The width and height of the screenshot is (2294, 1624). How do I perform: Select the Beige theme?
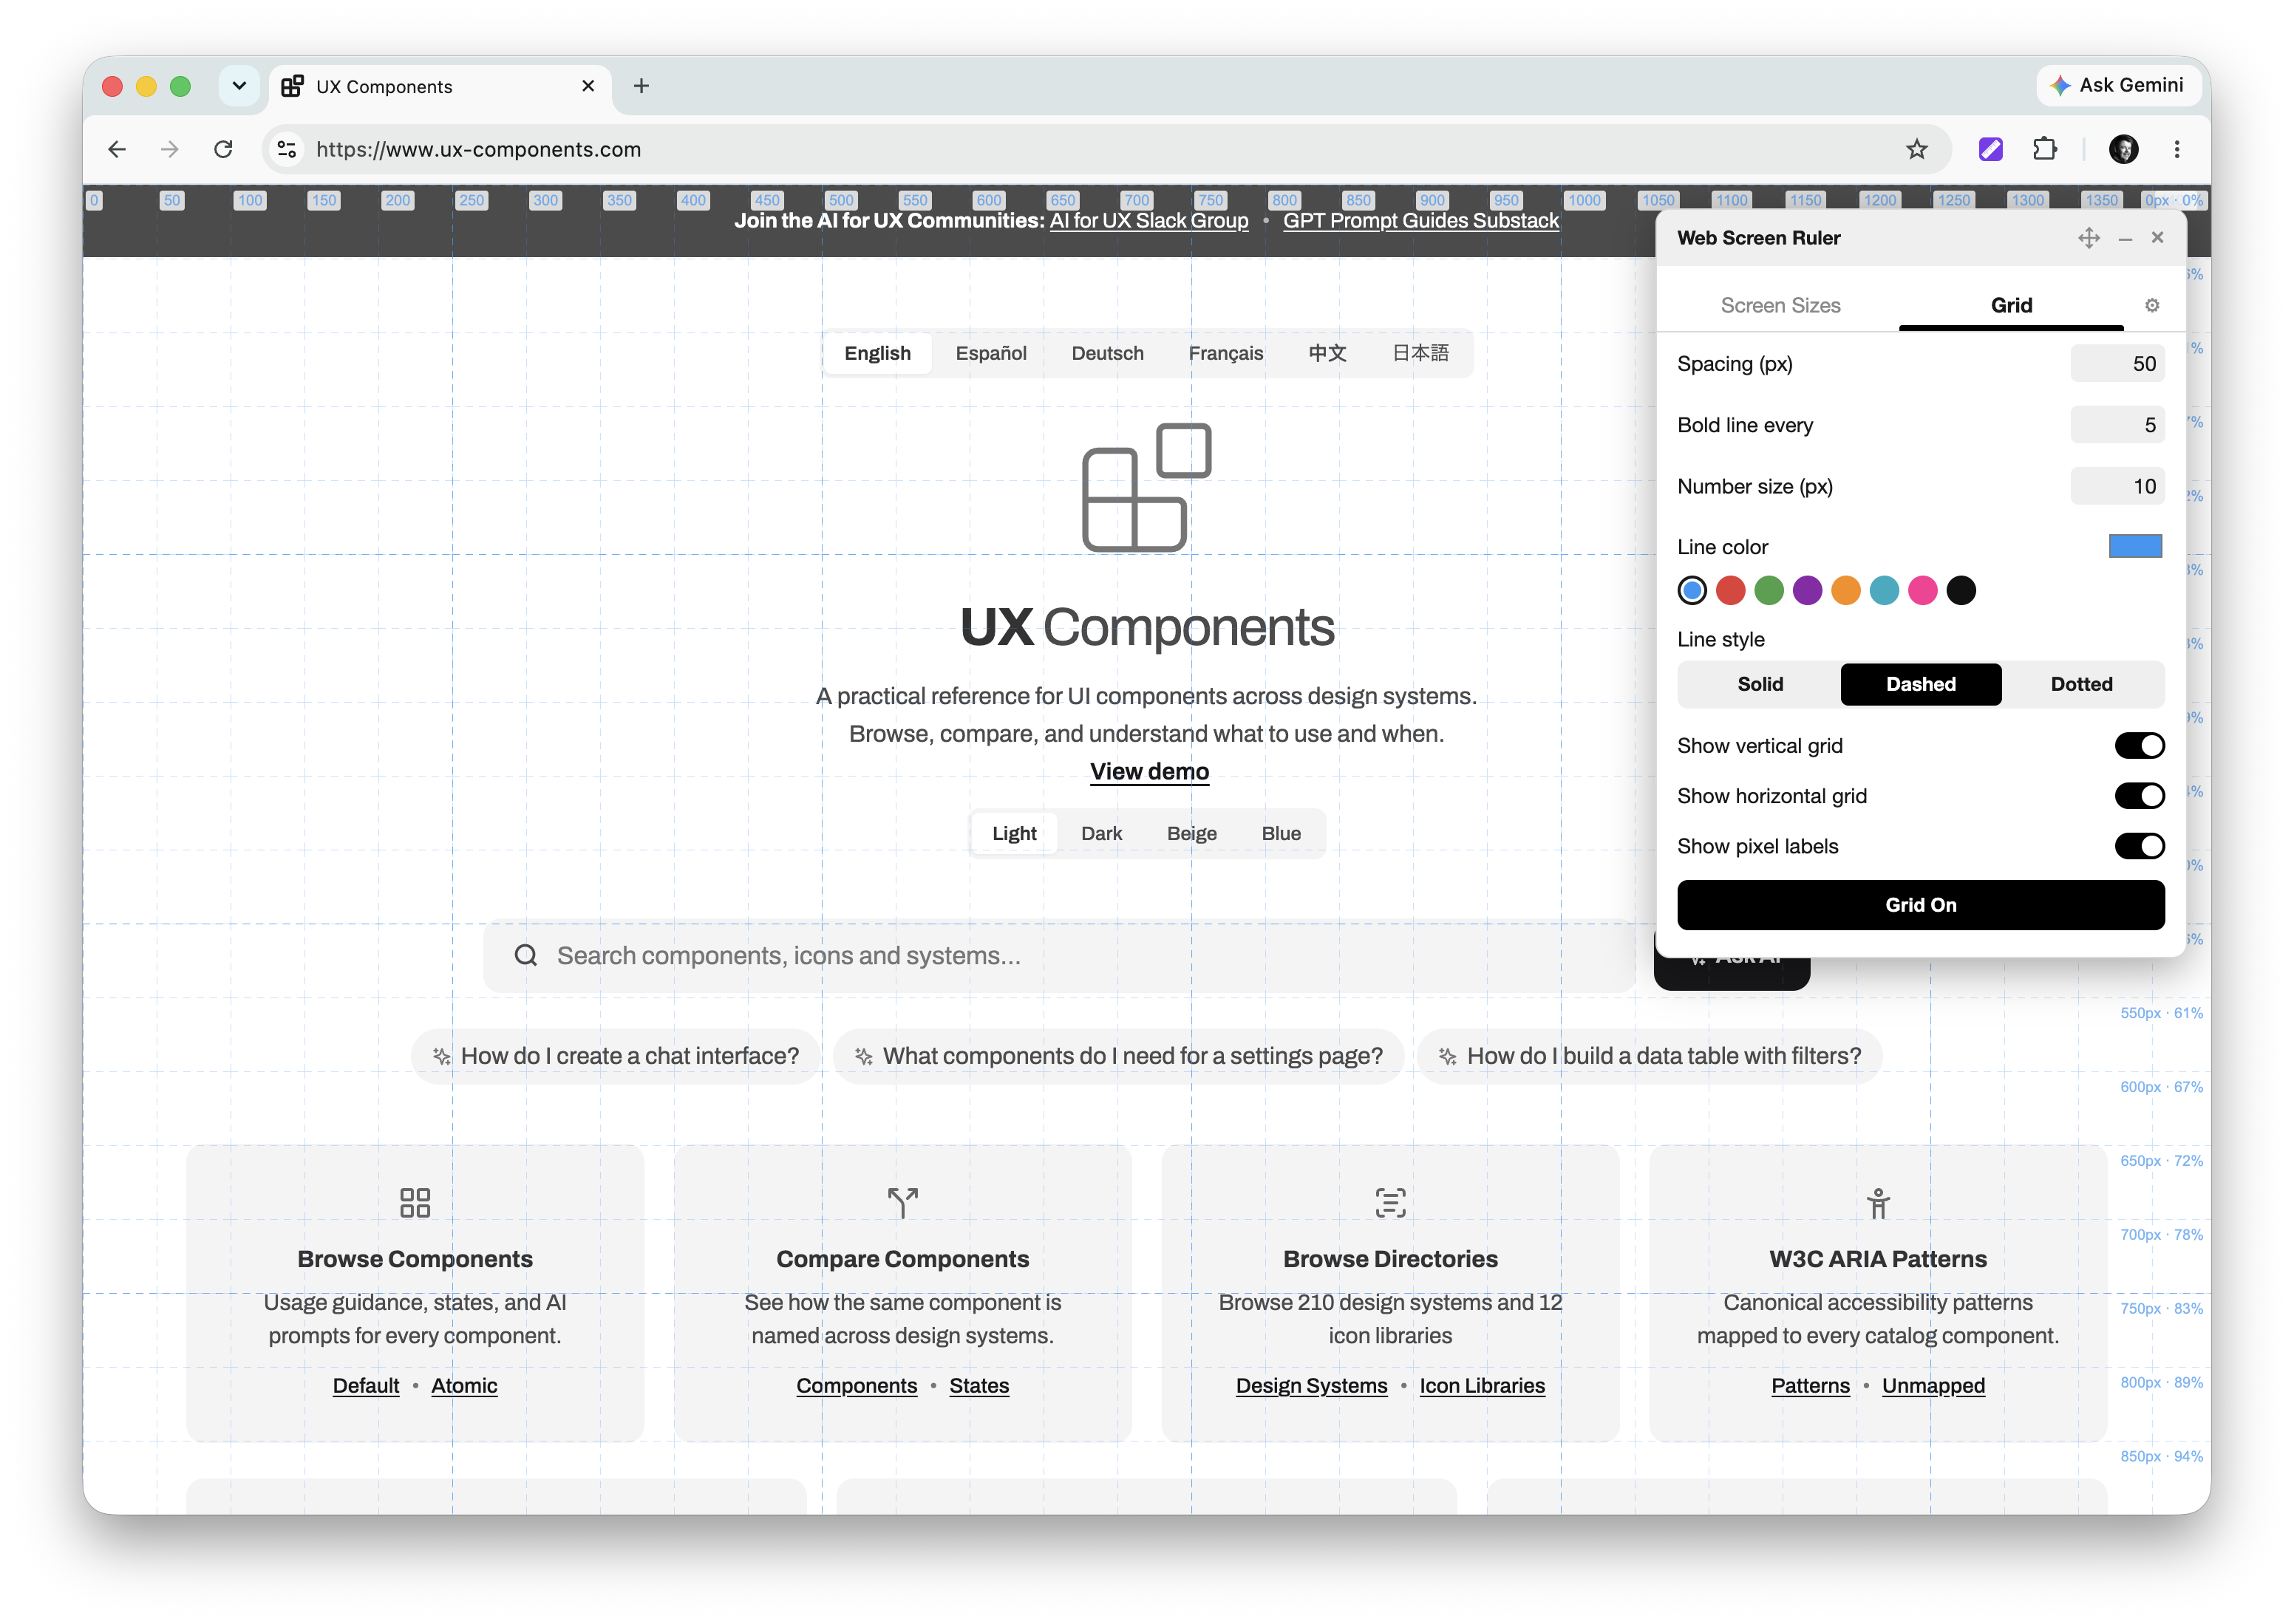(1191, 833)
